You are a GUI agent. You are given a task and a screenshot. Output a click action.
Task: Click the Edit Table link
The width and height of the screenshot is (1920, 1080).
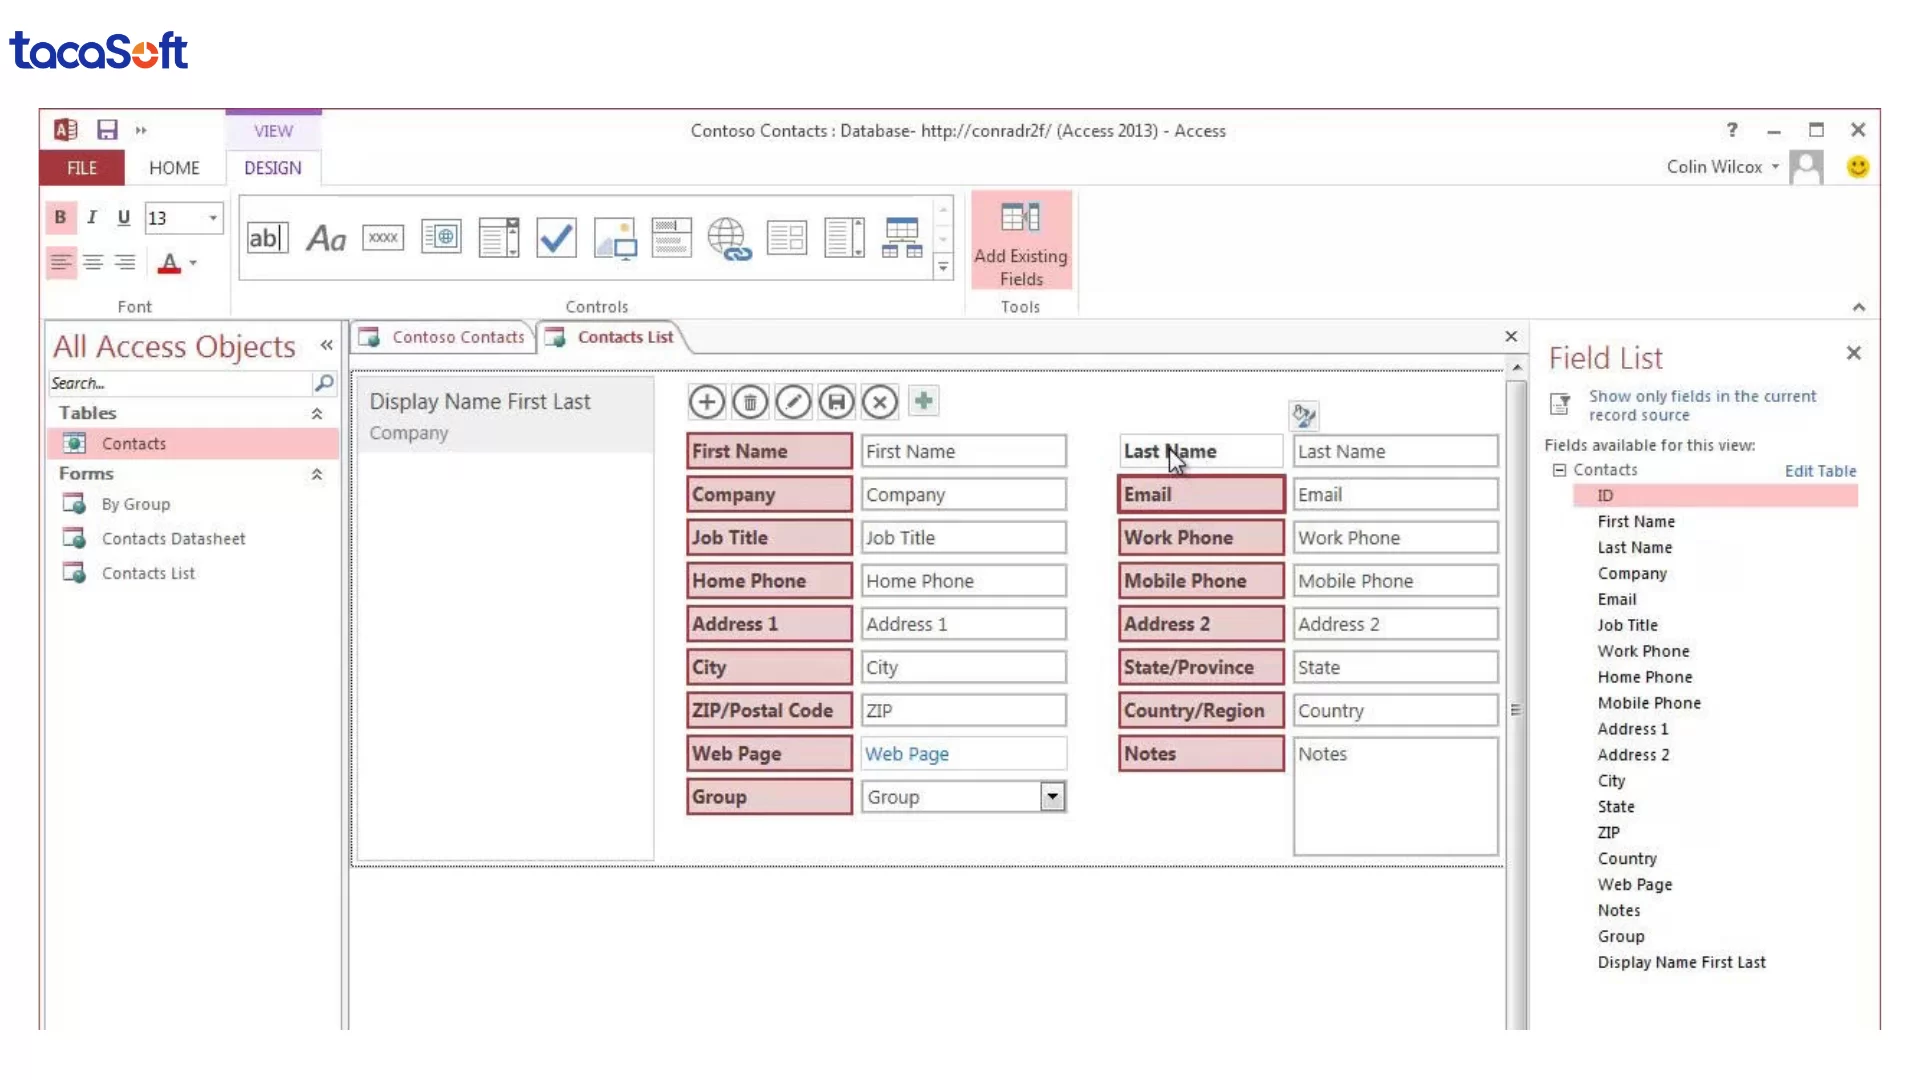(x=1820, y=471)
